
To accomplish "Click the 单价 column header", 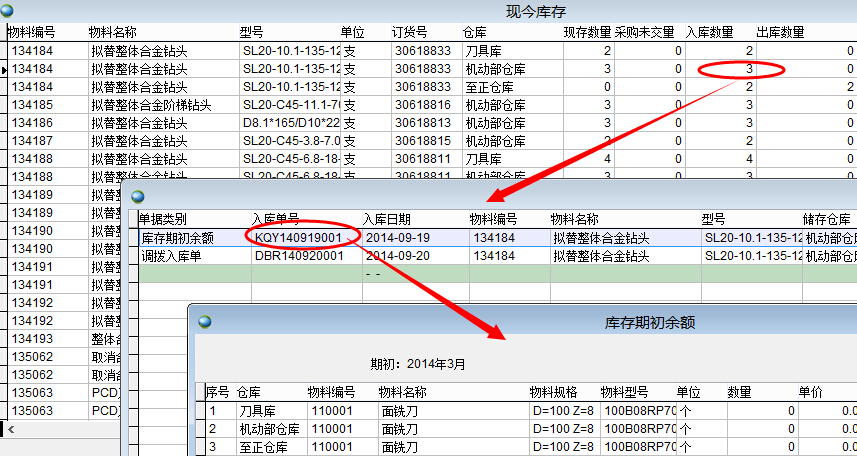I will point(810,391).
